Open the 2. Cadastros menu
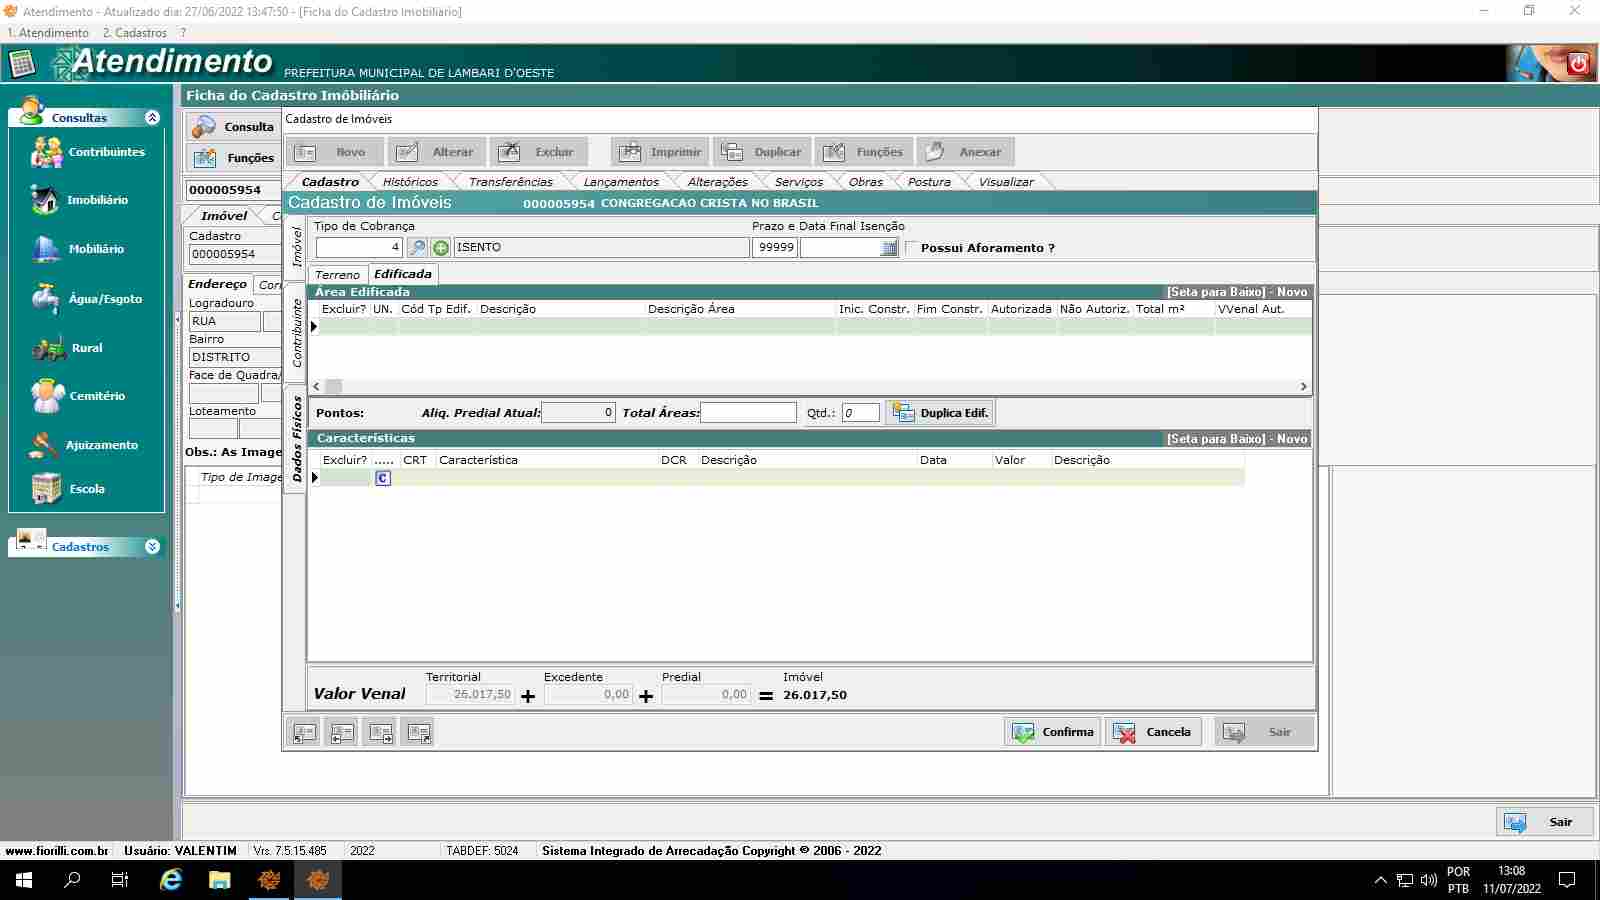This screenshot has width=1600, height=900. (134, 33)
